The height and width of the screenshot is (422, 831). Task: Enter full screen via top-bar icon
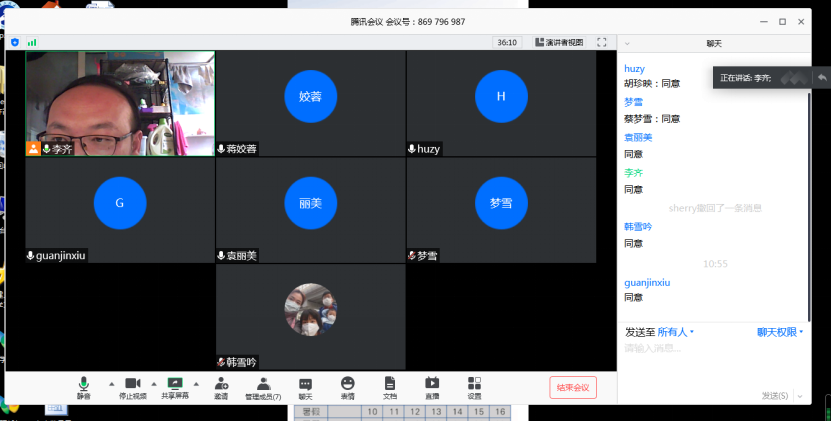602,42
